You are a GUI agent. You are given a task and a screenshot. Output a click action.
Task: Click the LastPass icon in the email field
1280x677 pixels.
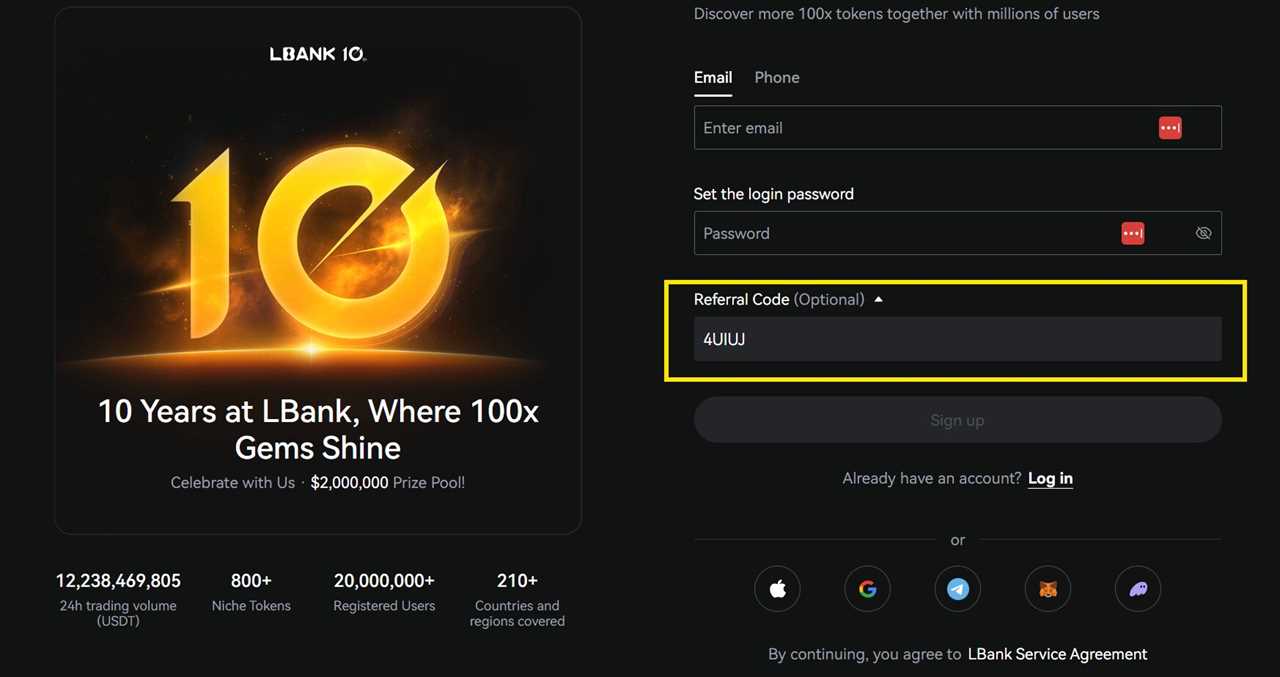pyautogui.click(x=1170, y=127)
